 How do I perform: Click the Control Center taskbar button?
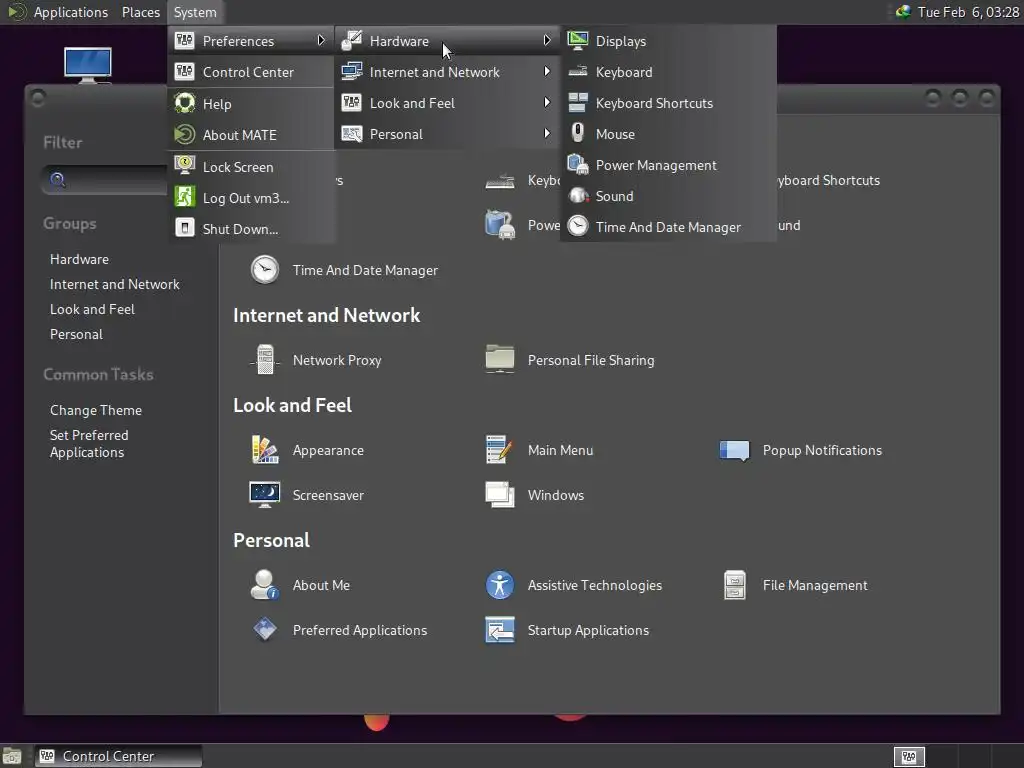point(118,756)
